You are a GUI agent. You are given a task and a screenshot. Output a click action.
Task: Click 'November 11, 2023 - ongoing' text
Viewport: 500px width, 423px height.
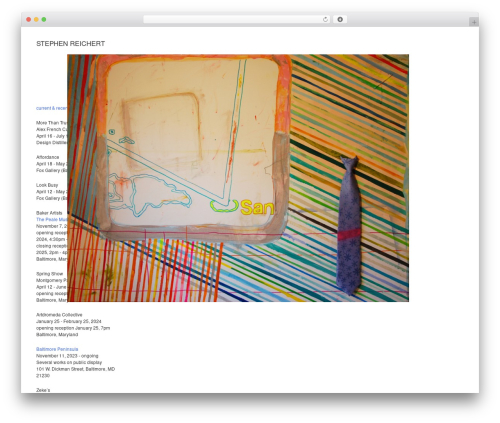point(67,356)
